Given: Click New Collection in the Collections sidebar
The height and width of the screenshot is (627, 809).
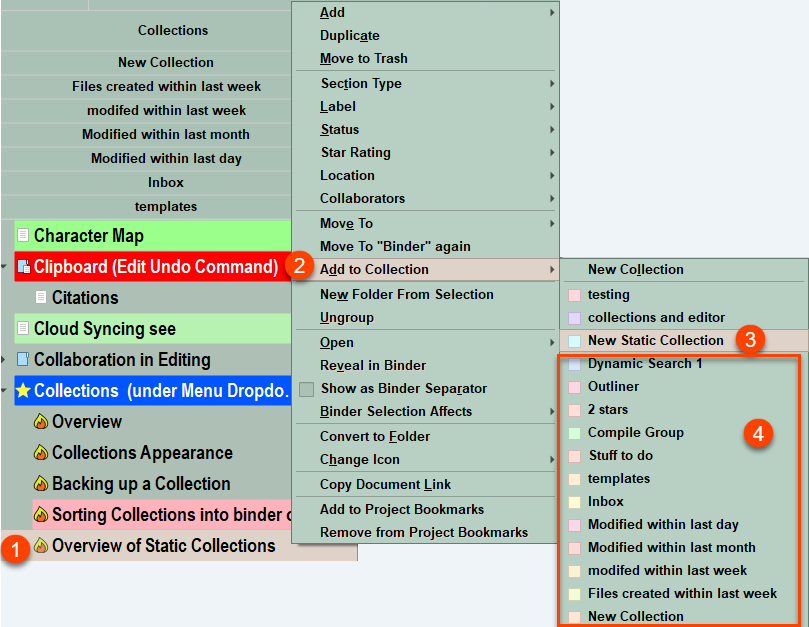Looking at the screenshot, I should pos(165,62).
